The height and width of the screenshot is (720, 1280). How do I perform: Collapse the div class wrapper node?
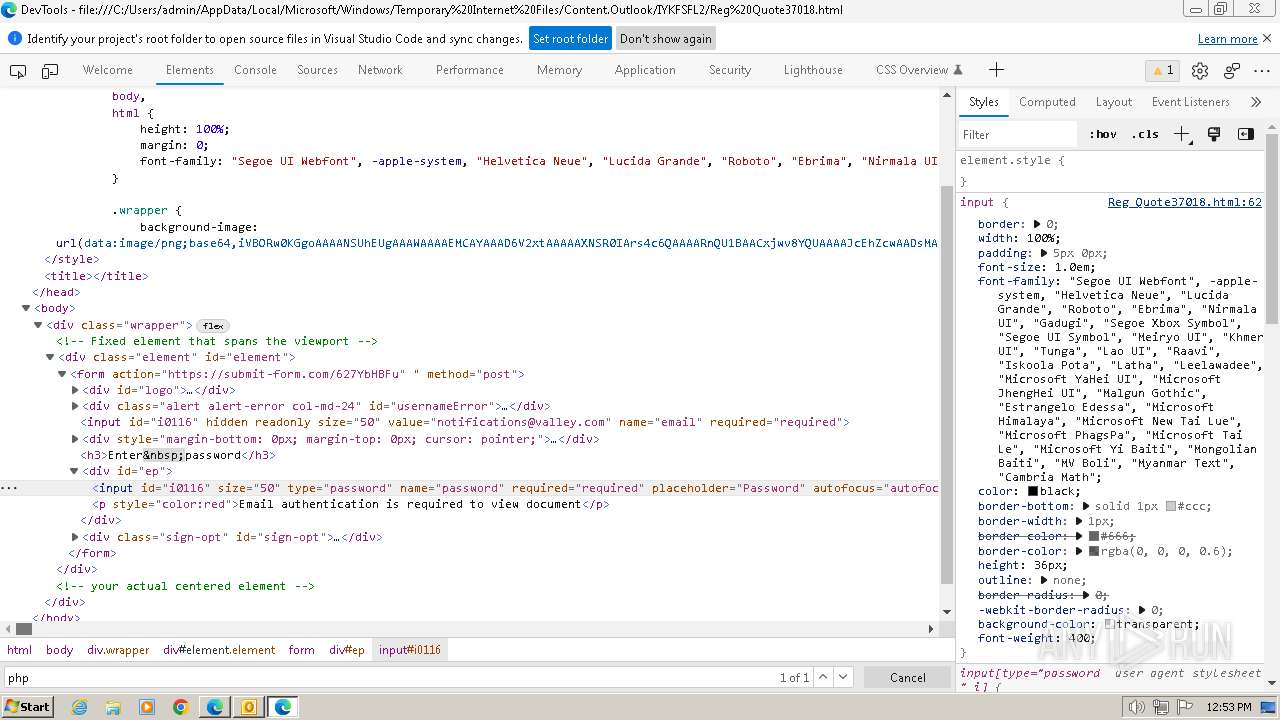[39, 325]
